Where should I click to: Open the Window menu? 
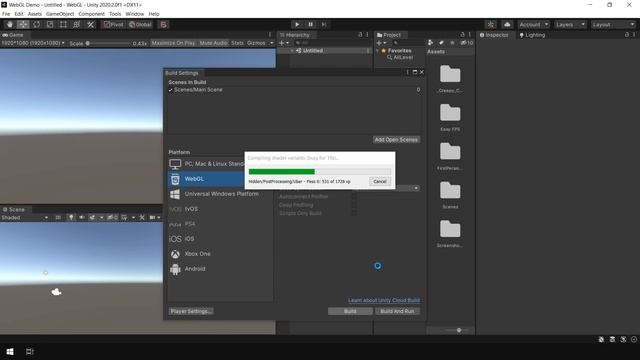[135, 14]
